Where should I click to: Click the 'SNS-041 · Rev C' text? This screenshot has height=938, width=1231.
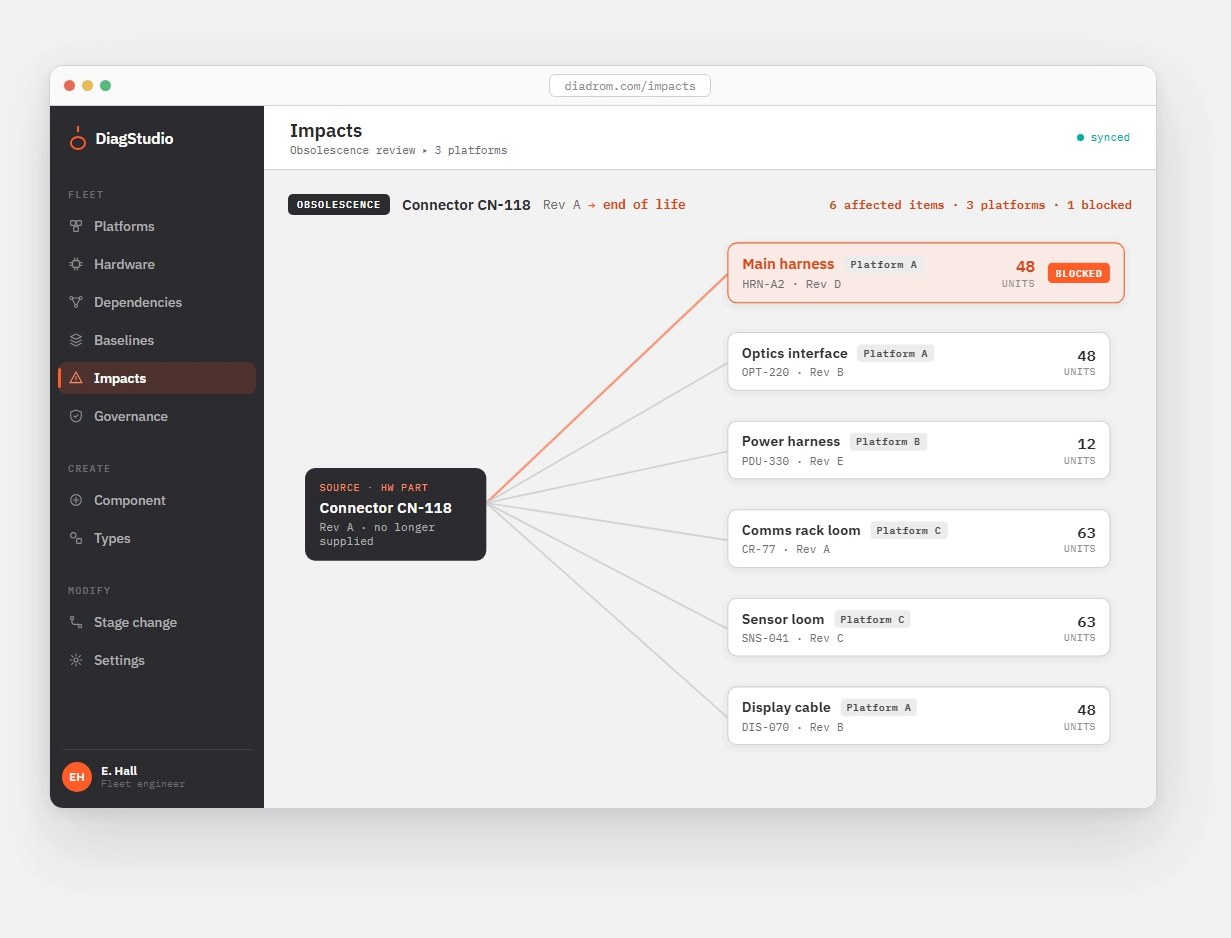click(x=792, y=639)
